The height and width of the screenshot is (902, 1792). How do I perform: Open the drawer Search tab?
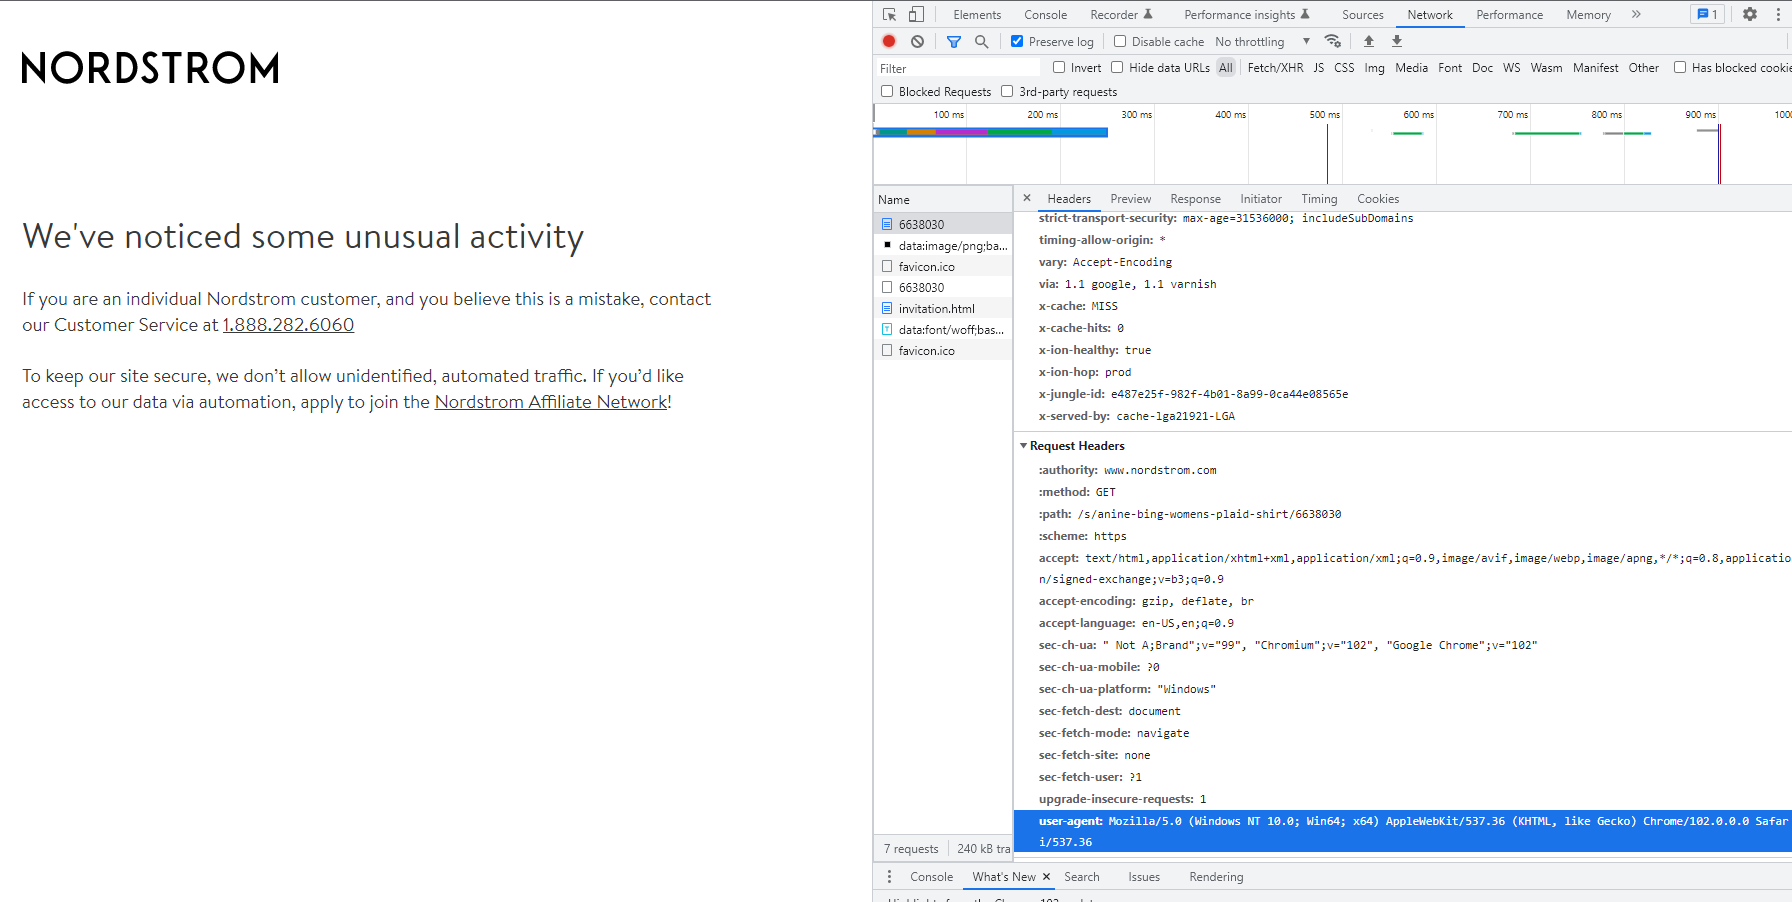(x=1081, y=877)
